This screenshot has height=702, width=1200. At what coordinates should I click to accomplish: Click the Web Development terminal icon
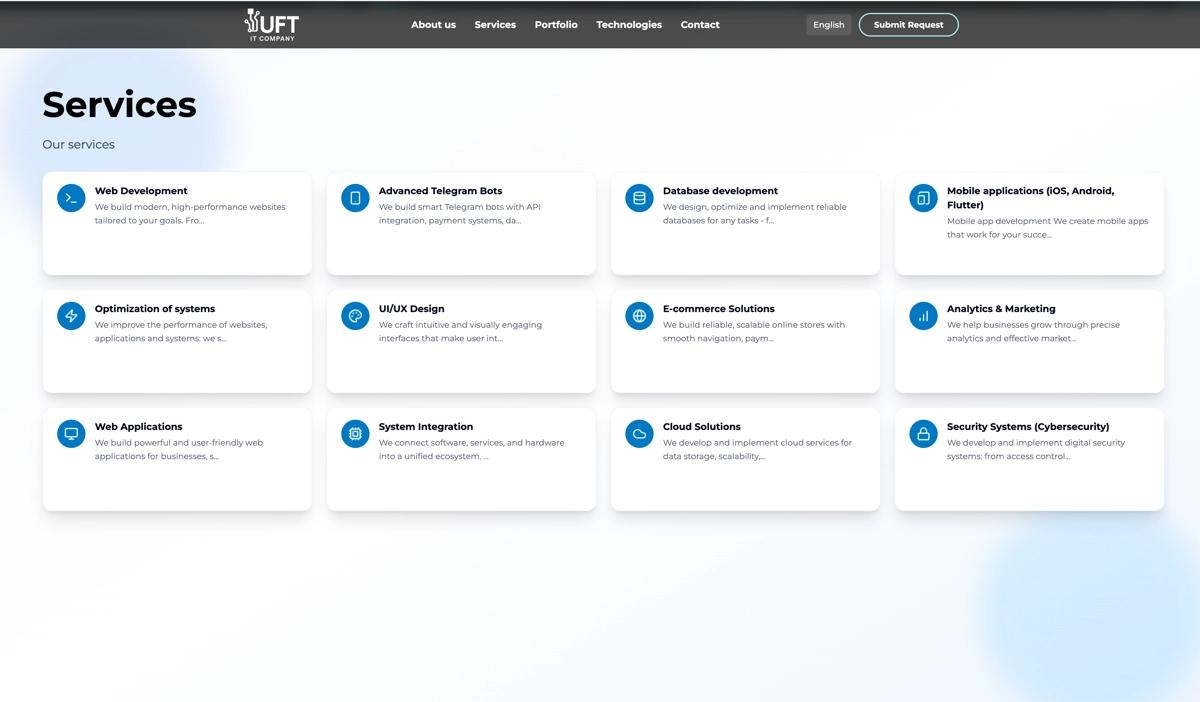point(71,198)
